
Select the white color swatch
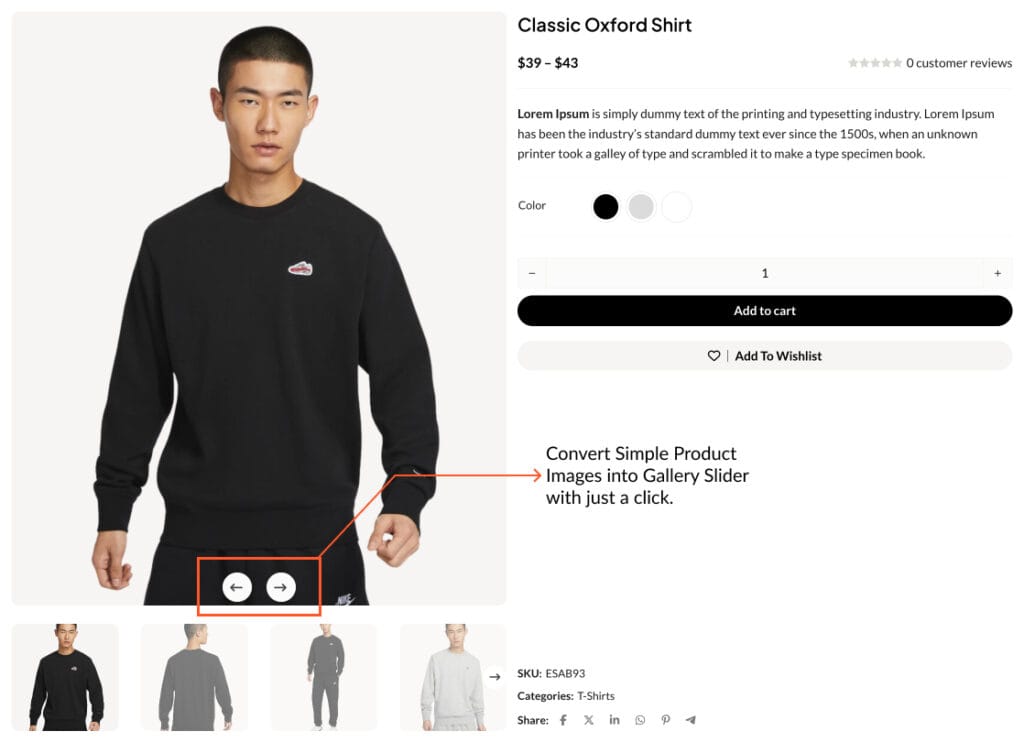coord(676,207)
